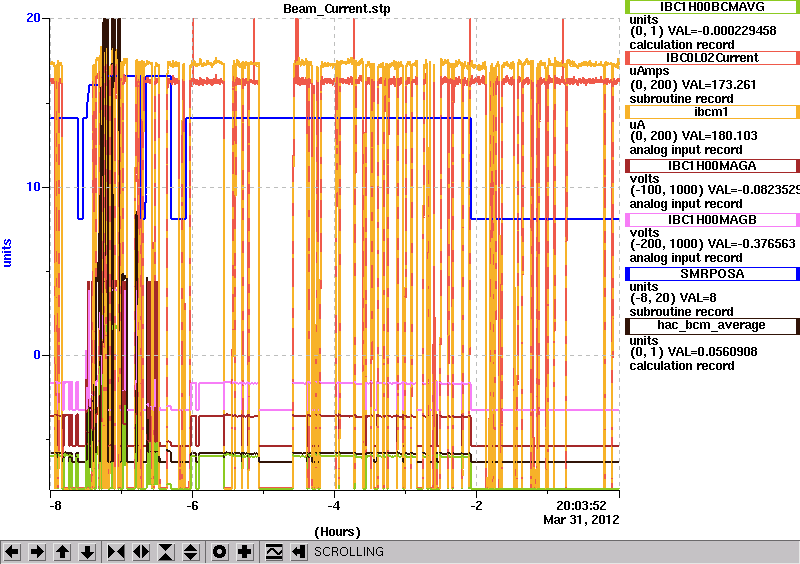Click the (-8, 20) VAL=8 SMRPOSA range
Screen dimensions: 800x564
[673, 298]
